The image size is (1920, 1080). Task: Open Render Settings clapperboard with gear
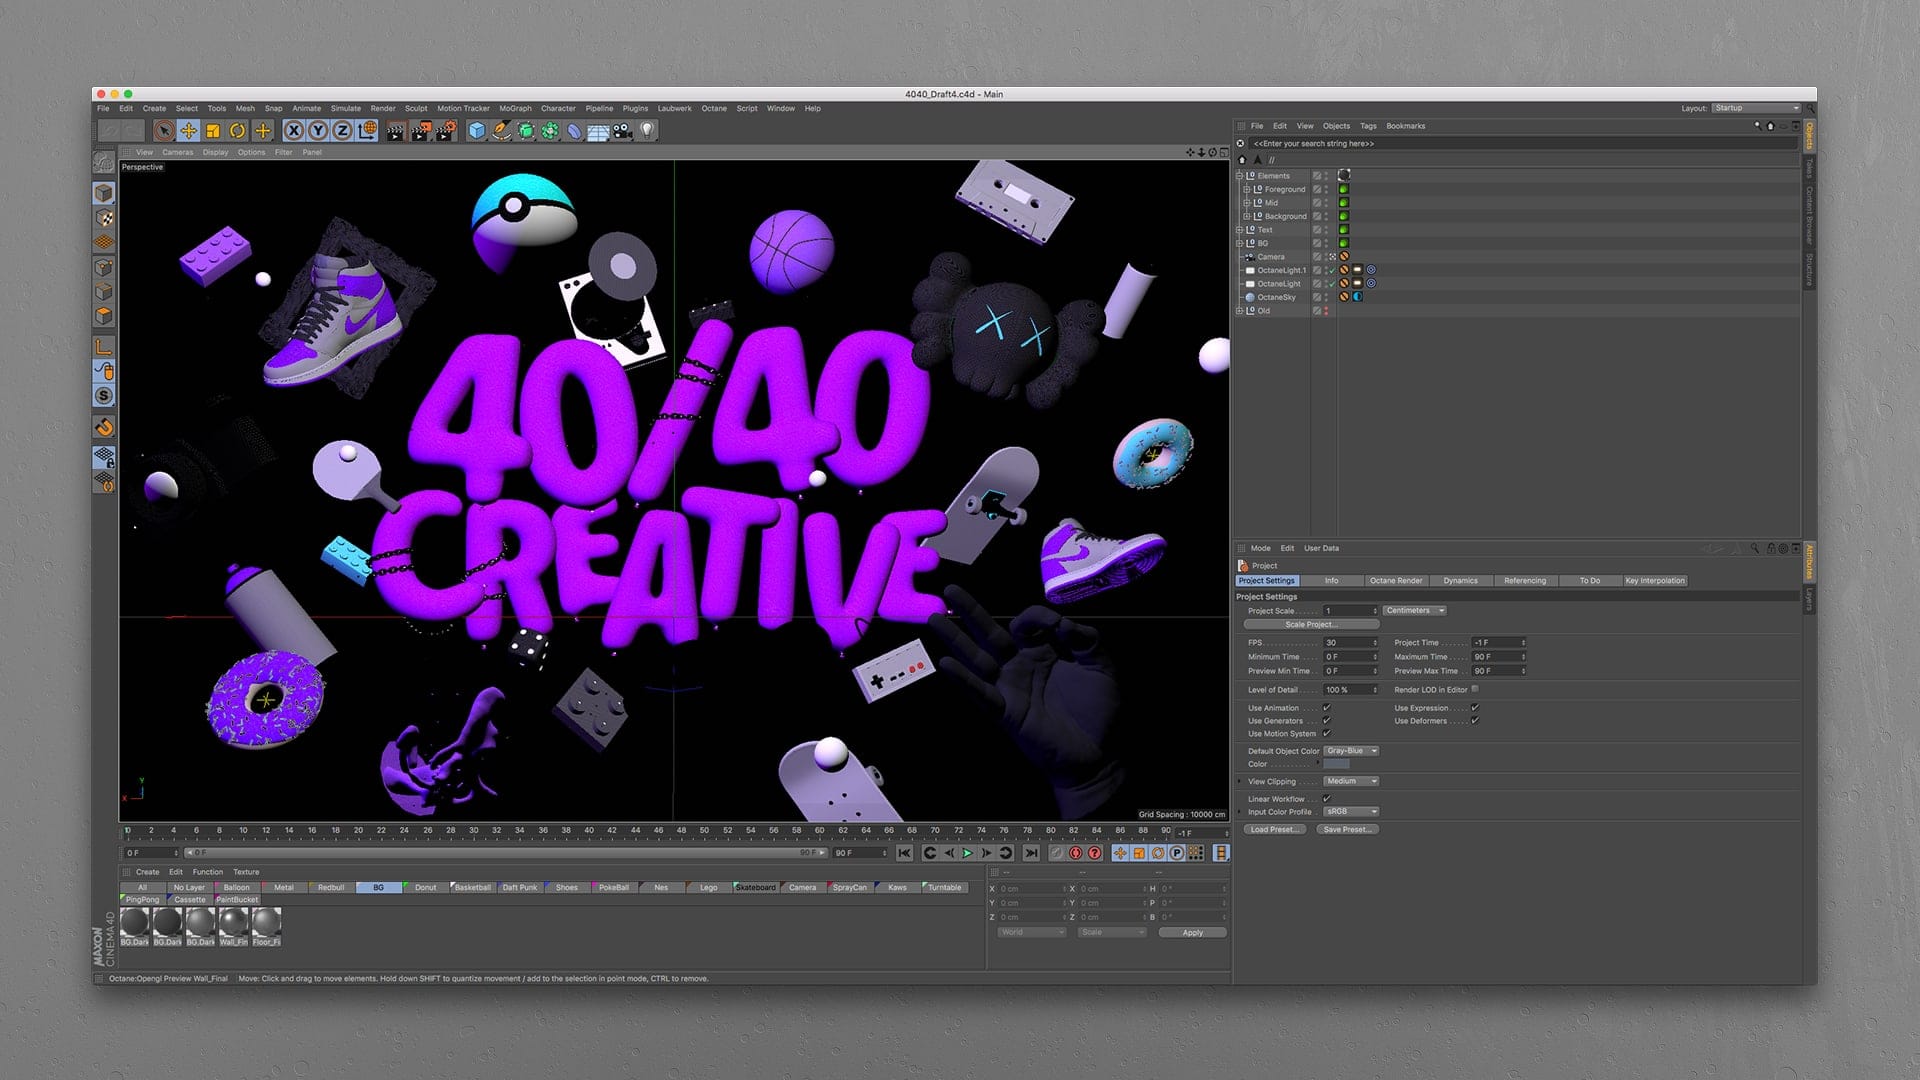446,130
